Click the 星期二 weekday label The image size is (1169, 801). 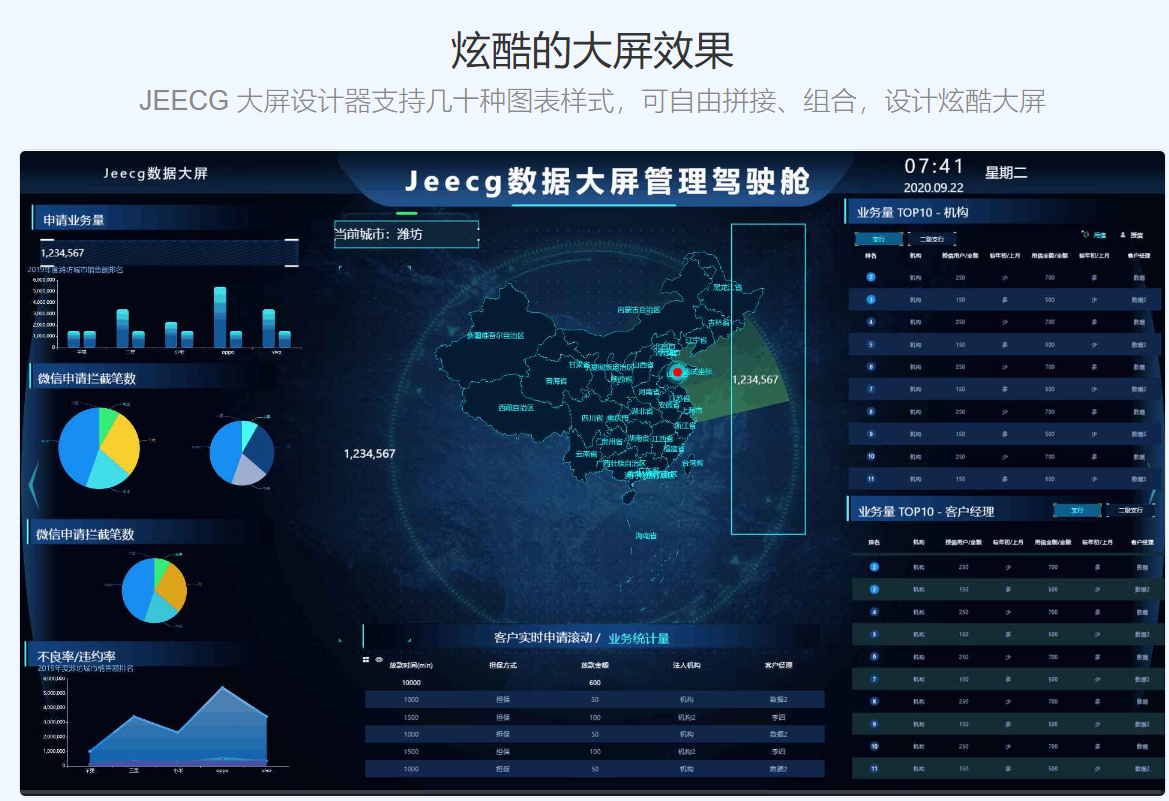pyautogui.click(x=1006, y=173)
